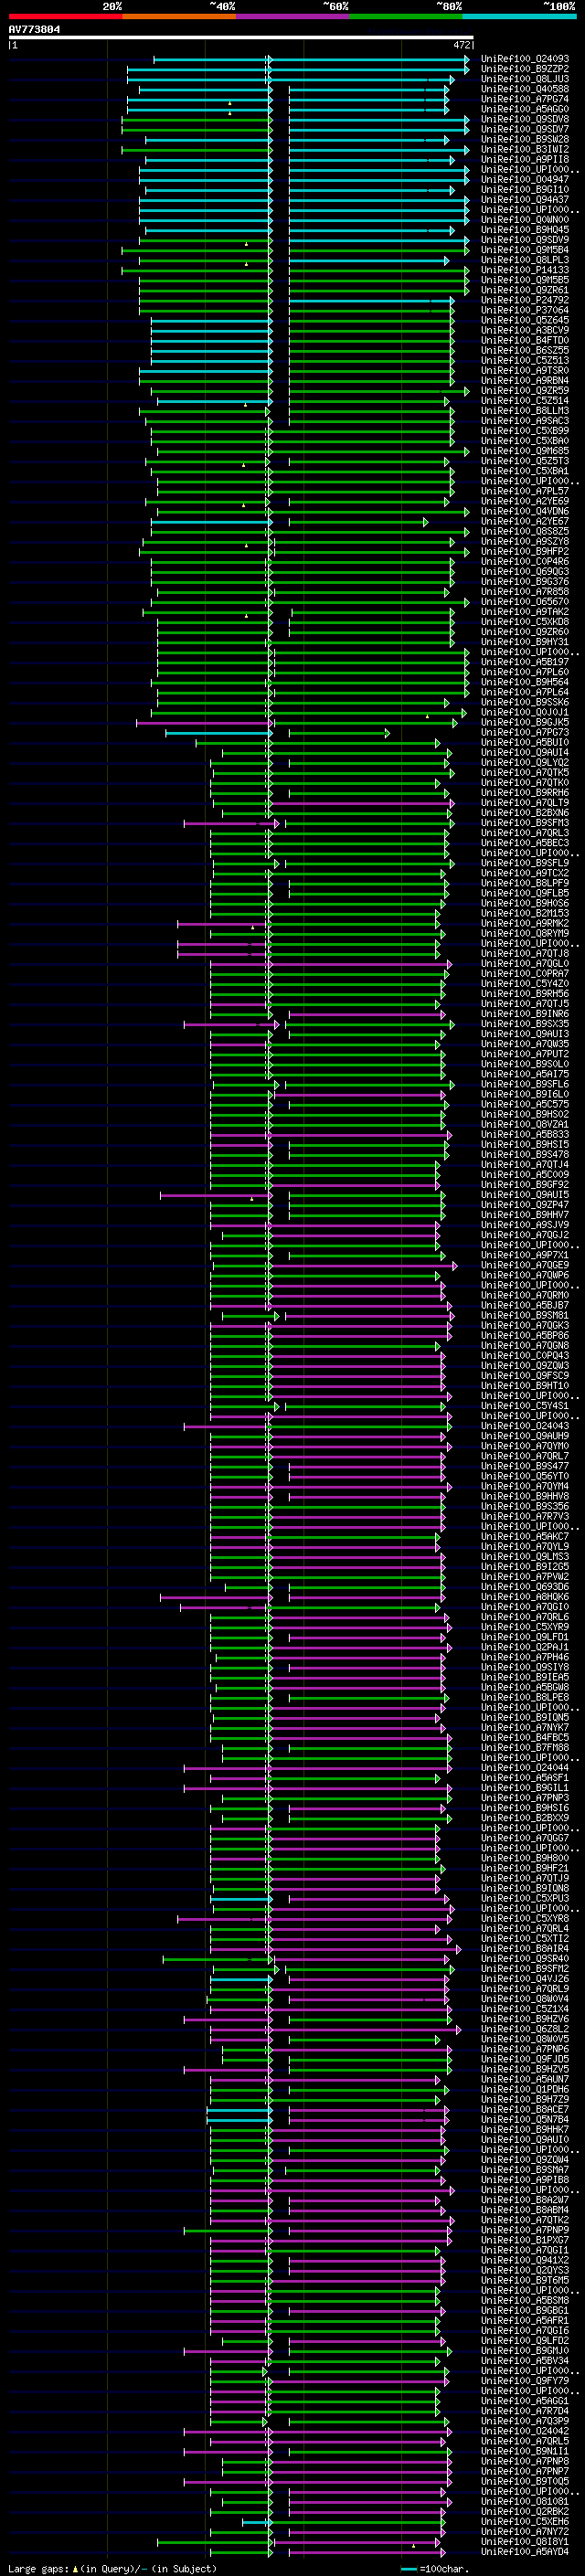
Task: Open hit UniRef100_Q40588
Action: tap(525, 89)
